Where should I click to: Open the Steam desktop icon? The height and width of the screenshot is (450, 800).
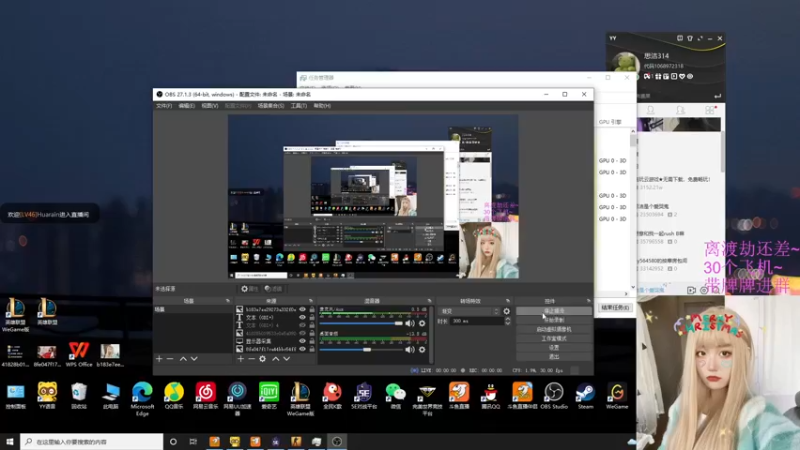pyautogui.click(x=585, y=396)
